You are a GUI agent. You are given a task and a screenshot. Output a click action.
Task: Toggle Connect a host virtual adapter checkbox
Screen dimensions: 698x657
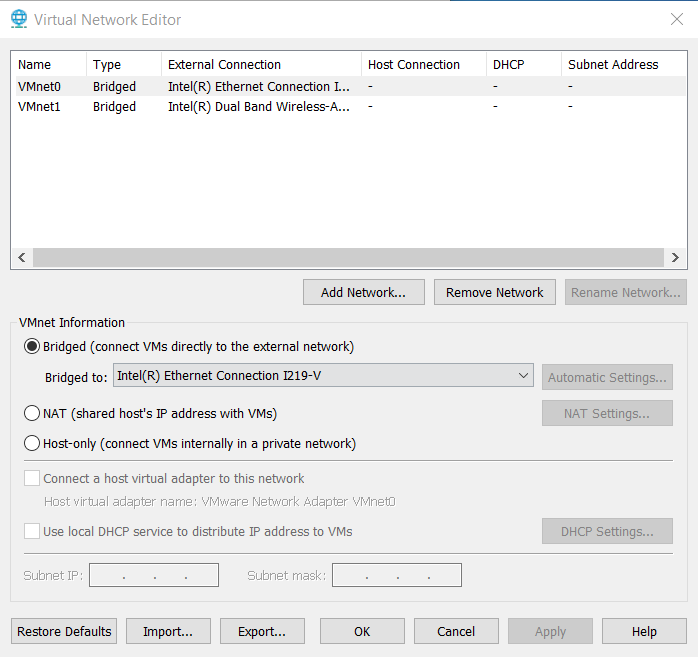tap(32, 479)
